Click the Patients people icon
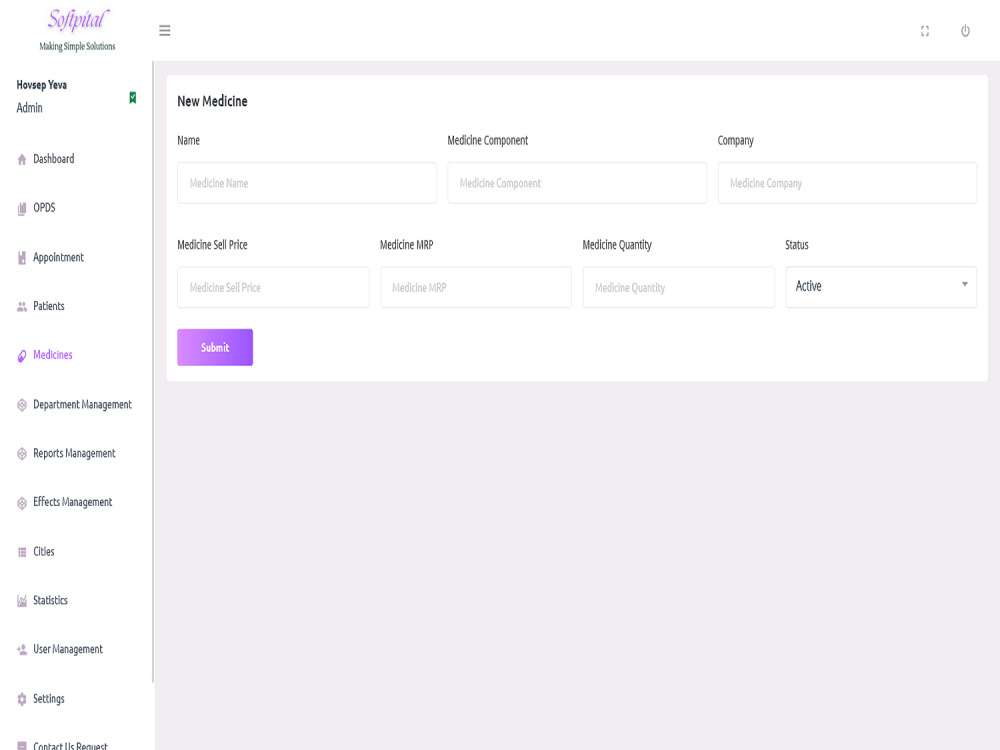The image size is (1000, 750). (x=22, y=307)
